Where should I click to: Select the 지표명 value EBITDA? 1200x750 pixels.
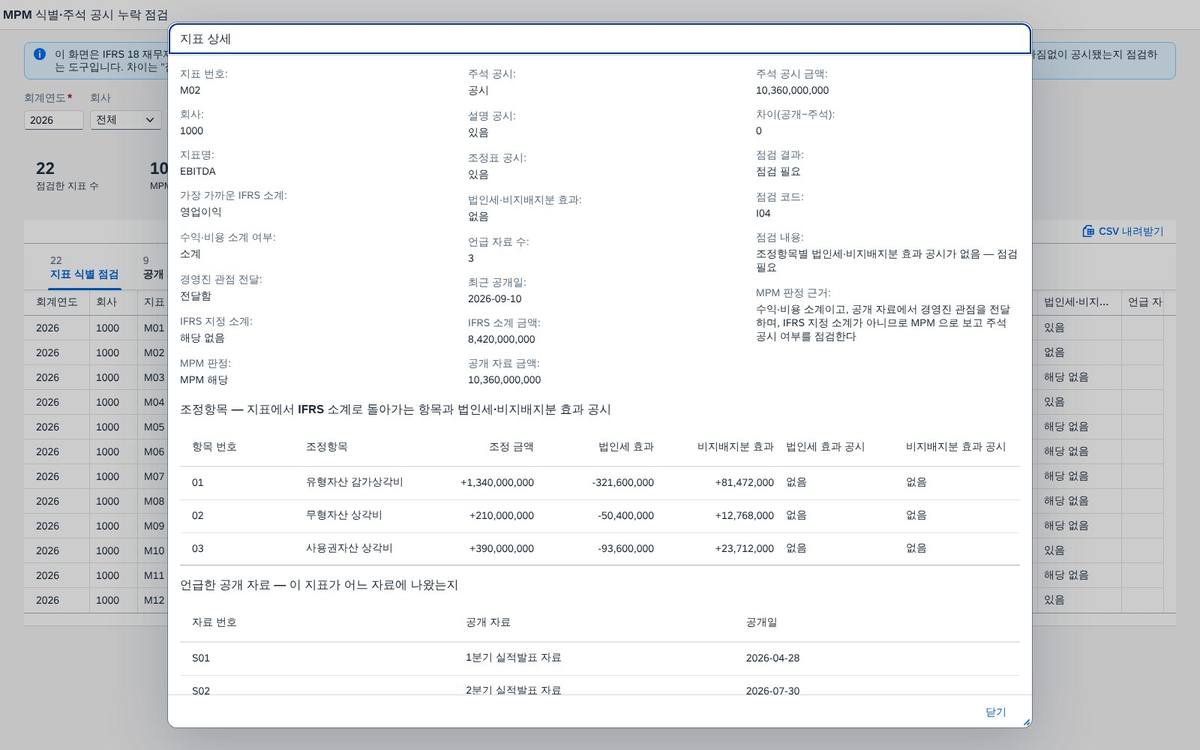click(198, 171)
